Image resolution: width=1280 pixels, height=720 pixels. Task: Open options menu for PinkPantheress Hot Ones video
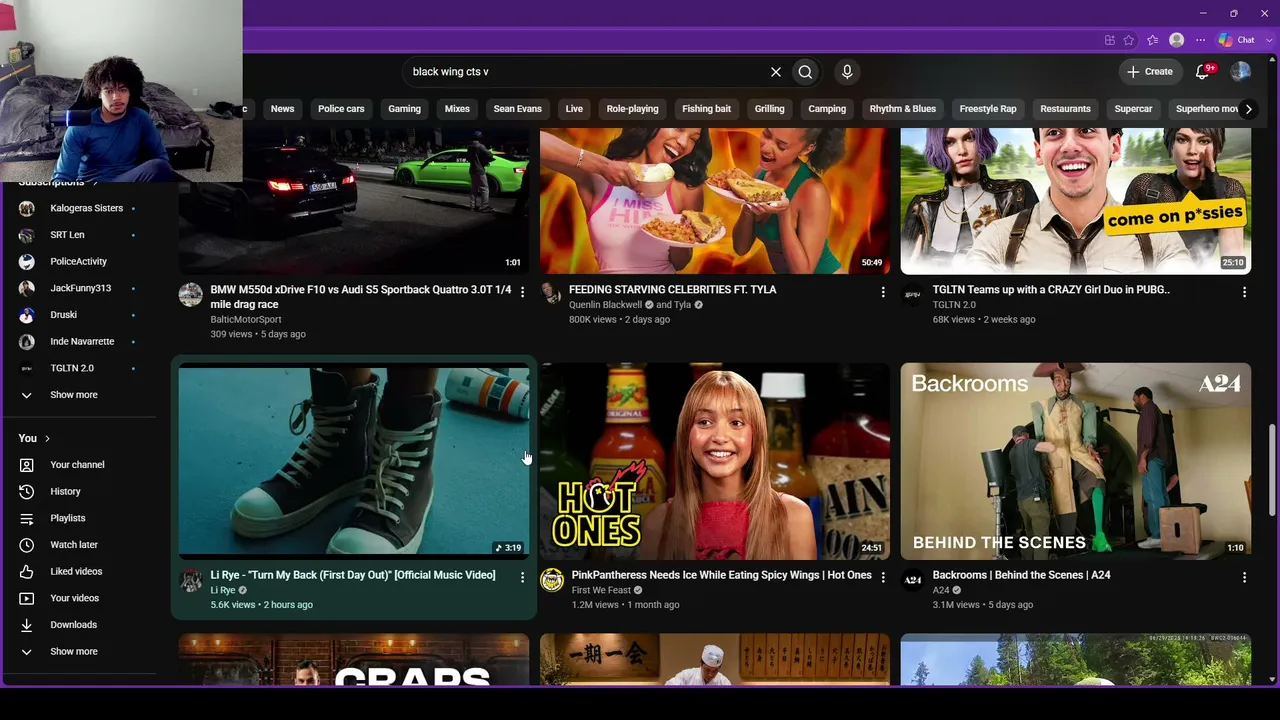(x=883, y=577)
